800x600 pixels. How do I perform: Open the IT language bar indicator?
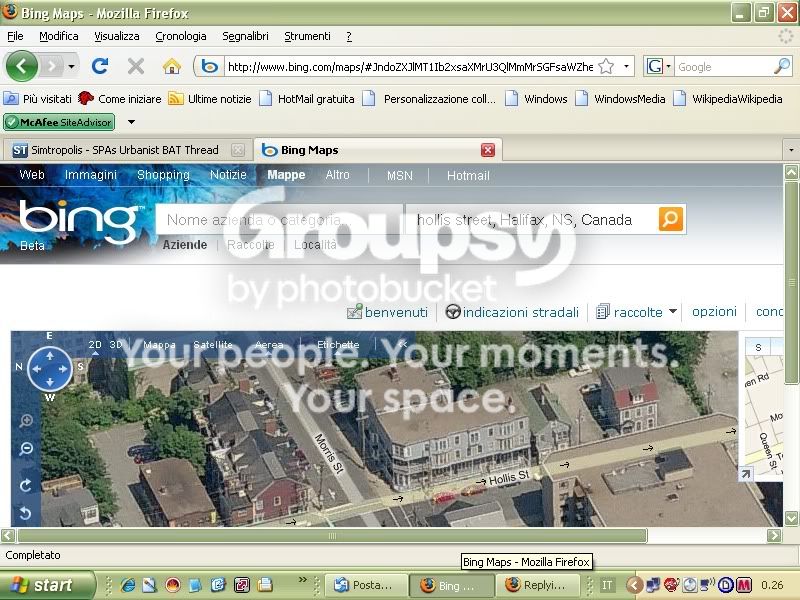coord(607,585)
